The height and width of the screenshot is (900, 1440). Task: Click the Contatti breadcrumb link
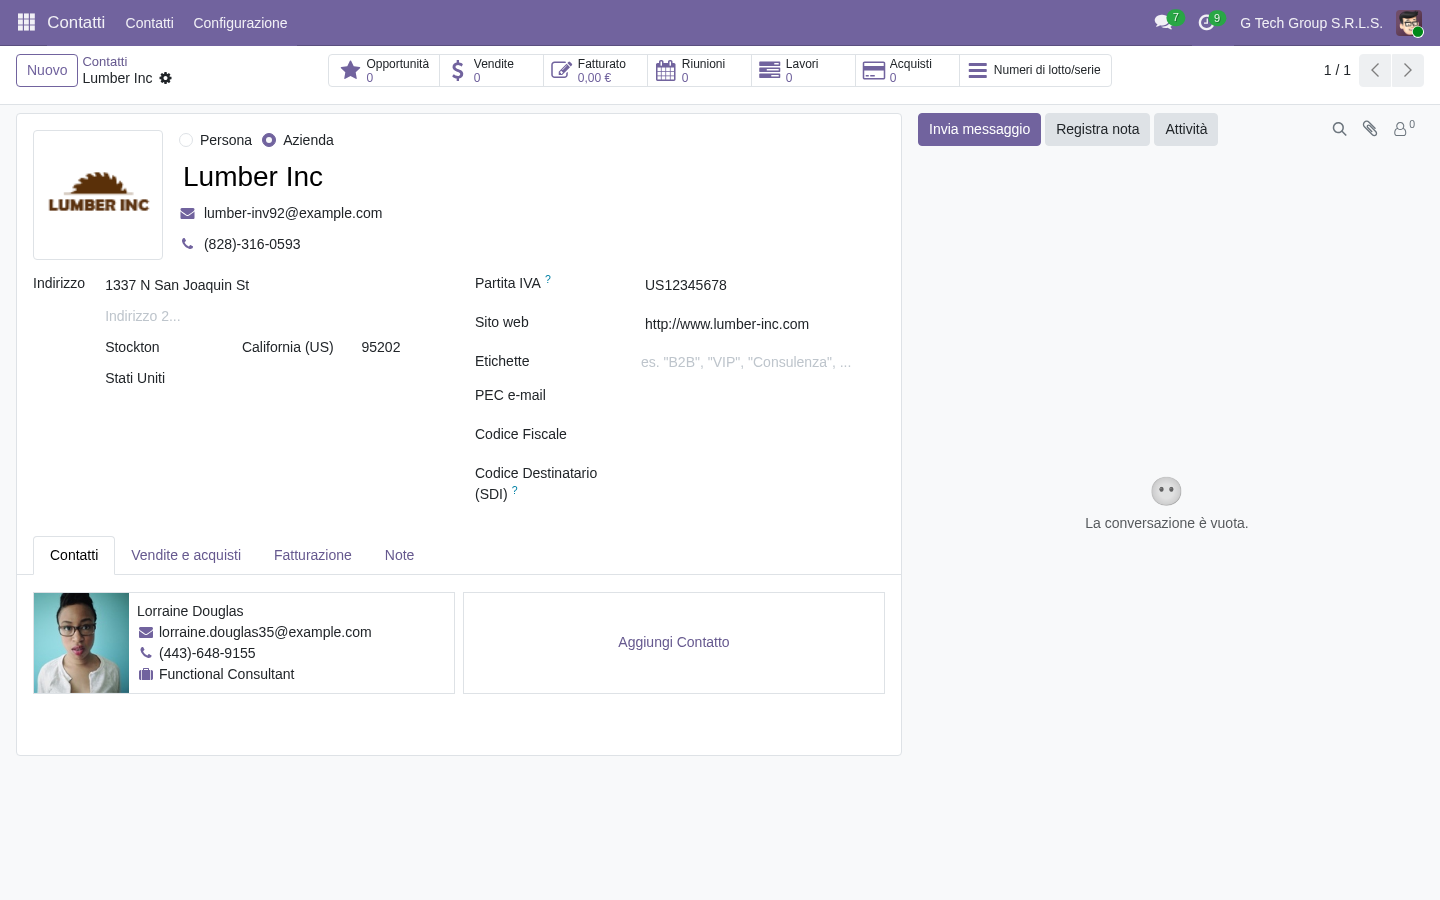tap(105, 62)
